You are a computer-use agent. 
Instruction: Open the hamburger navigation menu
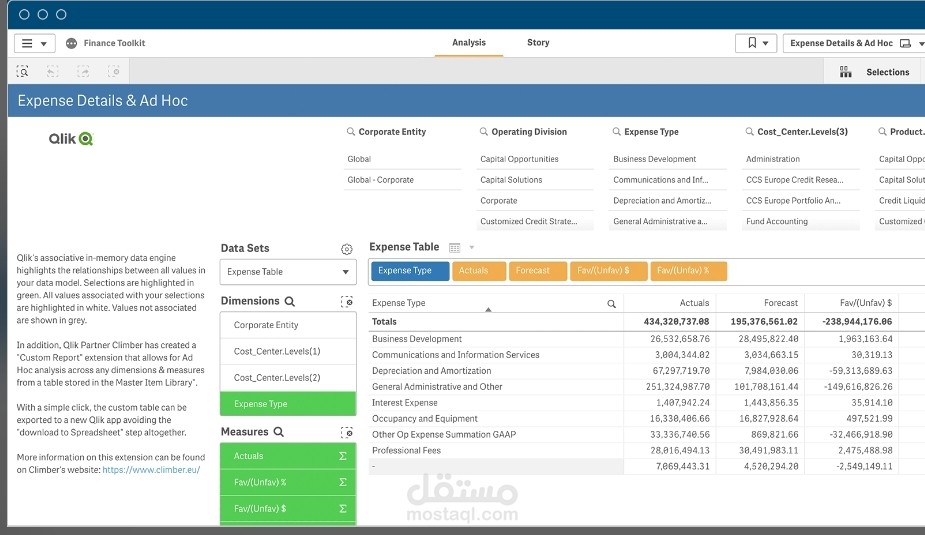(34, 43)
